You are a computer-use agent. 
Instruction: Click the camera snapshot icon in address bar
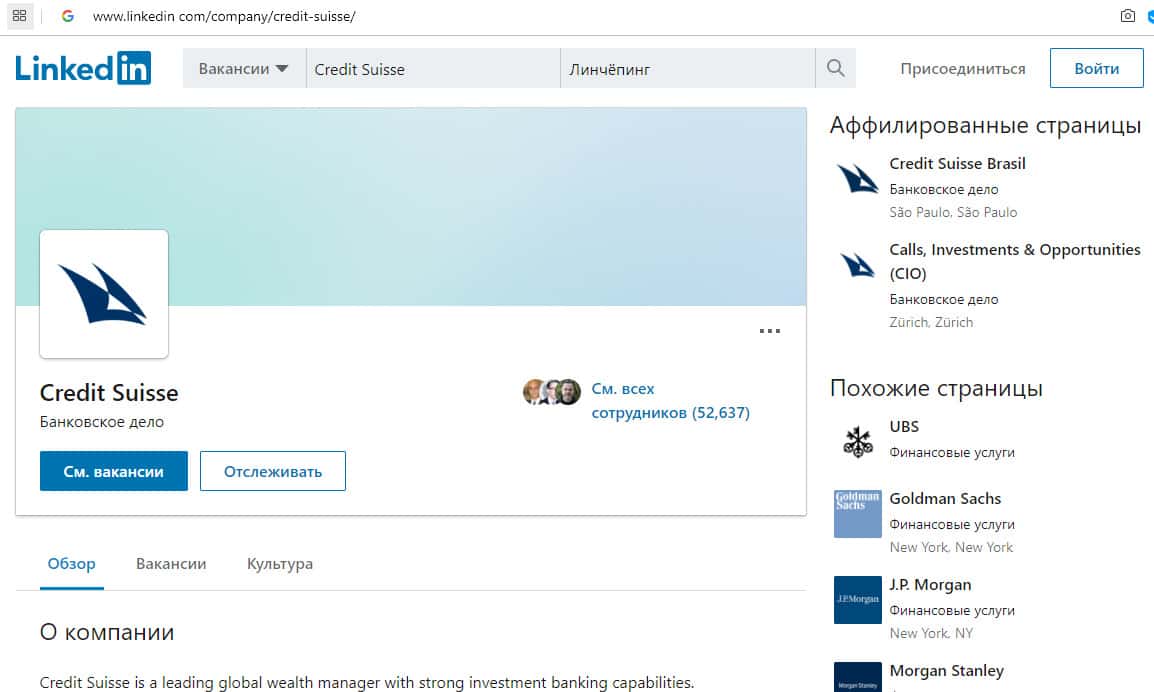(x=1128, y=15)
